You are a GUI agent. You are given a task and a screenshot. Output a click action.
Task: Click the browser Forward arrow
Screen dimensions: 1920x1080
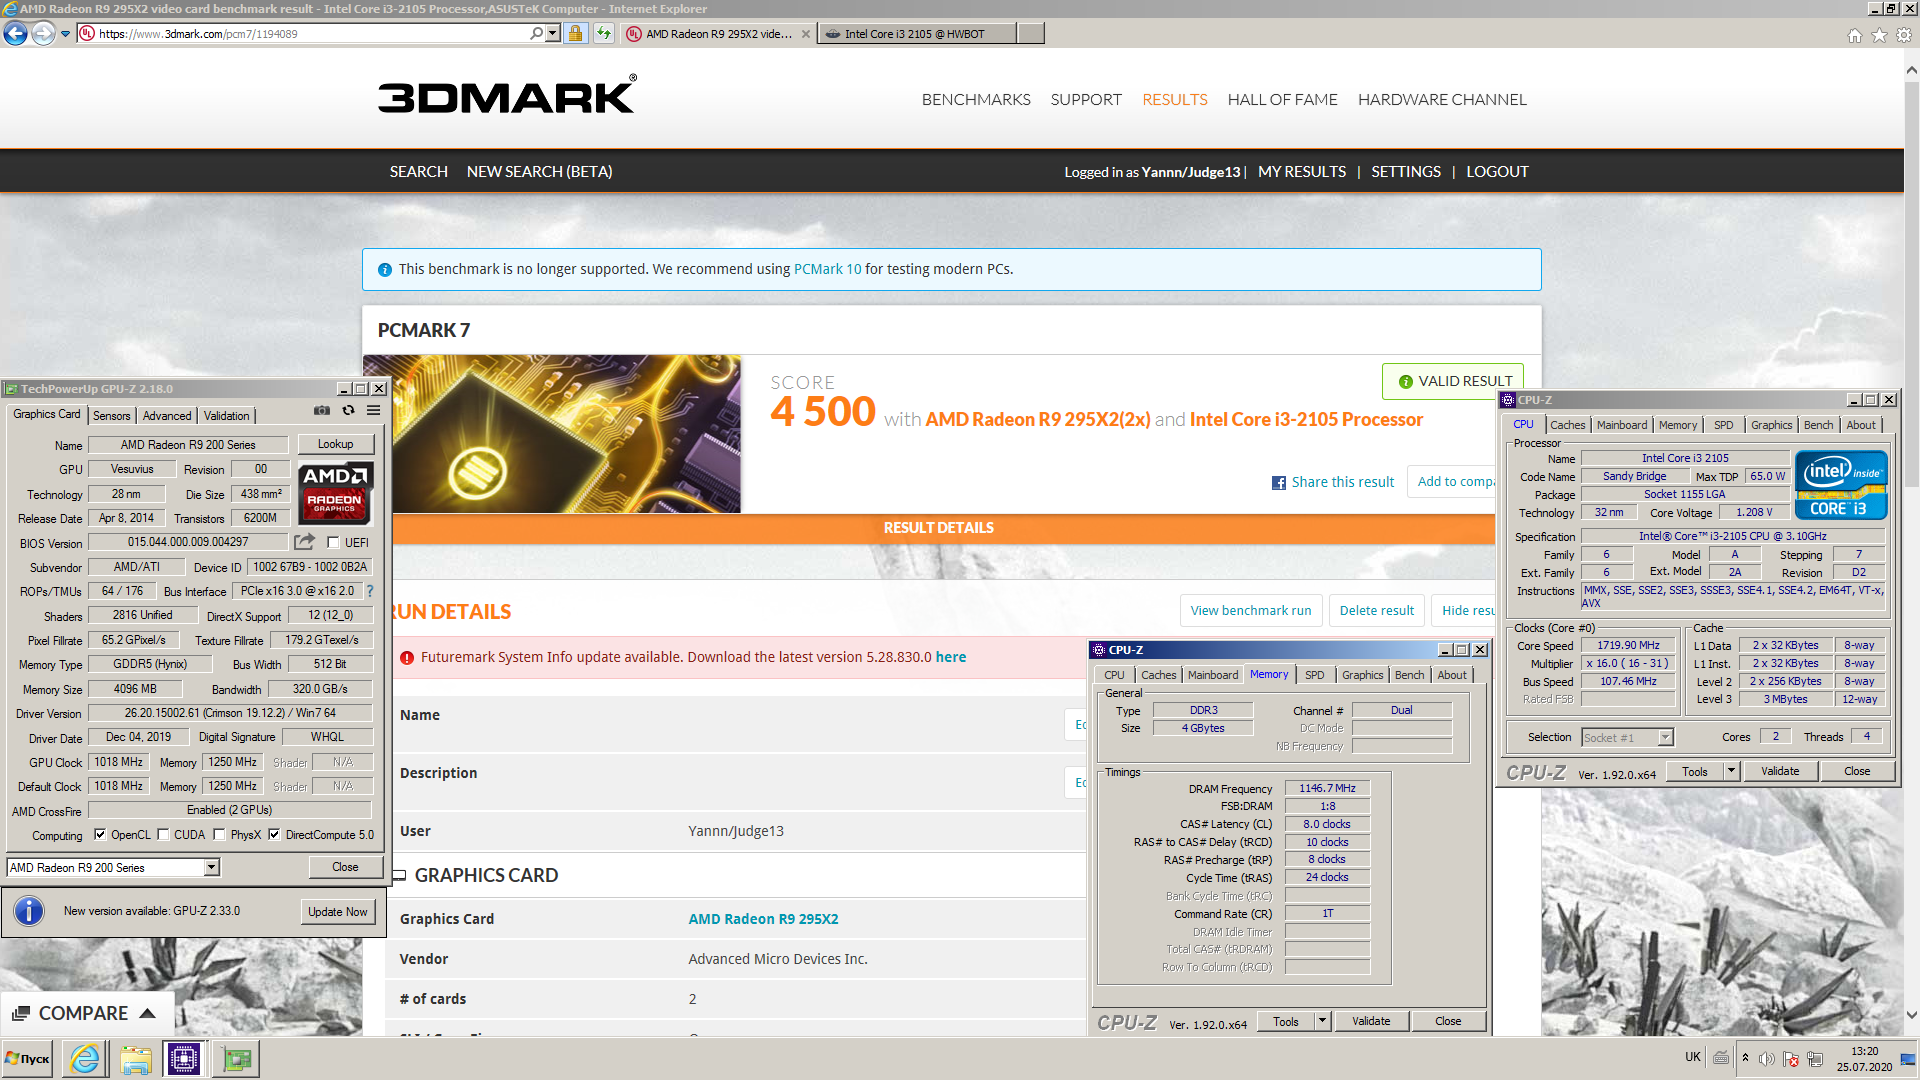43,33
